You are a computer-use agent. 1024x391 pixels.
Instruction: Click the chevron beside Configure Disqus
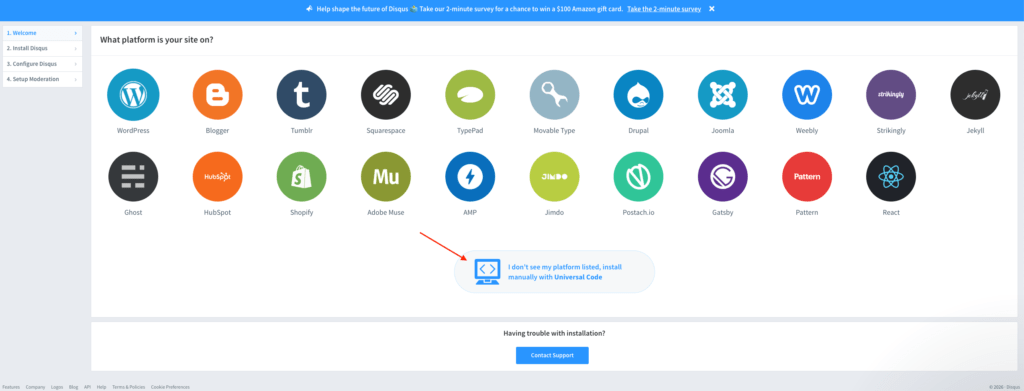pos(76,64)
